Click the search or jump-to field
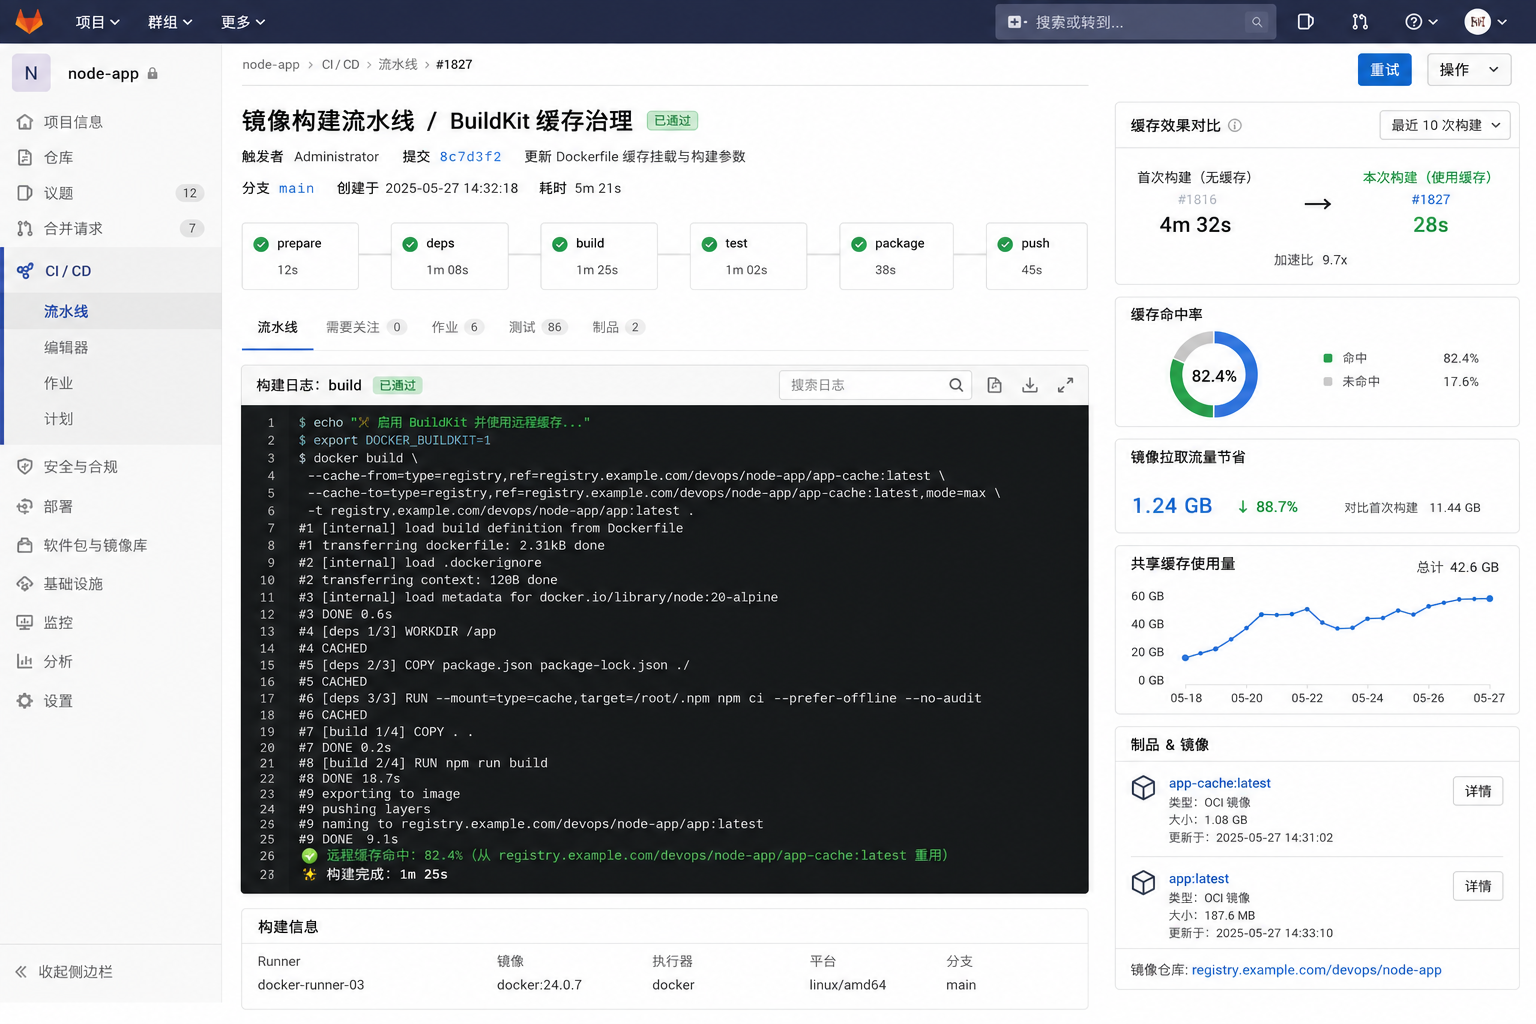 click(1135, 22)
